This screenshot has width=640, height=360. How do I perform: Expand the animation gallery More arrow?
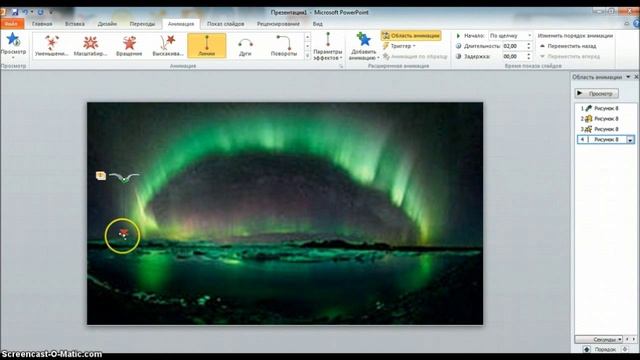click(x=307, y=55)
